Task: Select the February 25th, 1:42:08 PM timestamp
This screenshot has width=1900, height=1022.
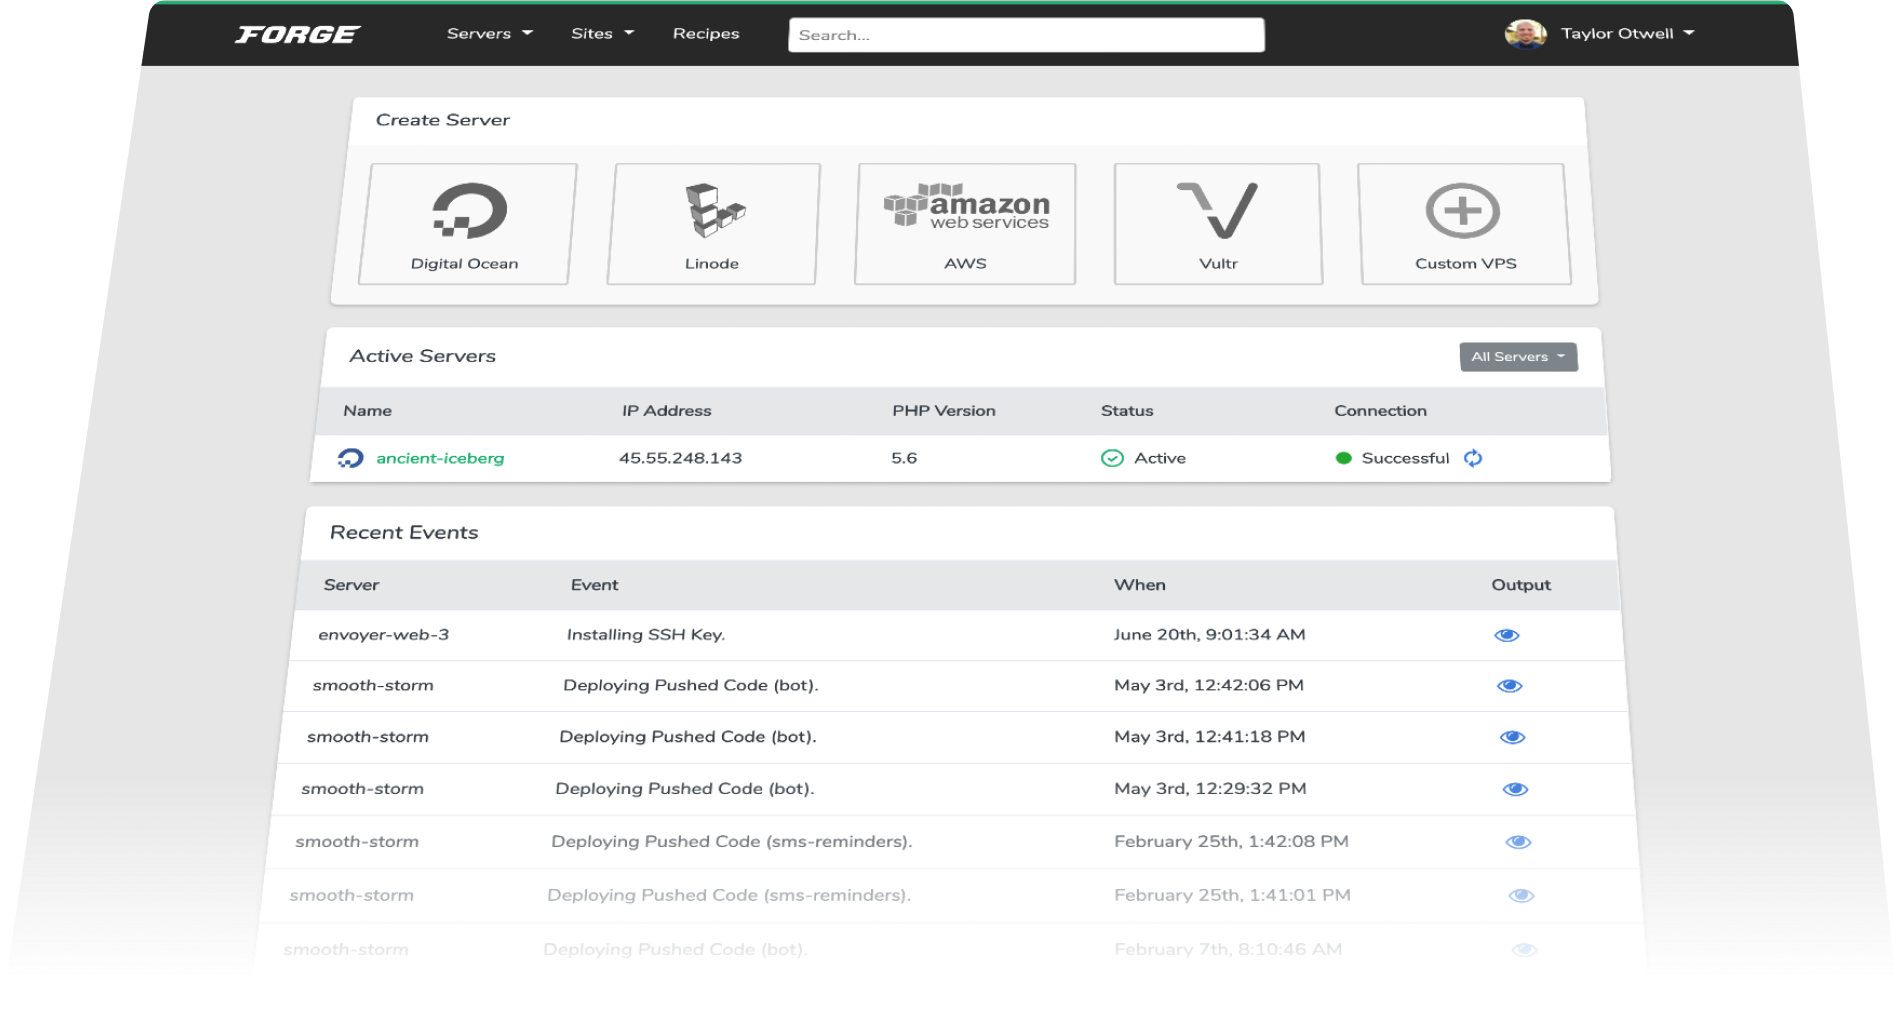Action: click(1232, 842)
